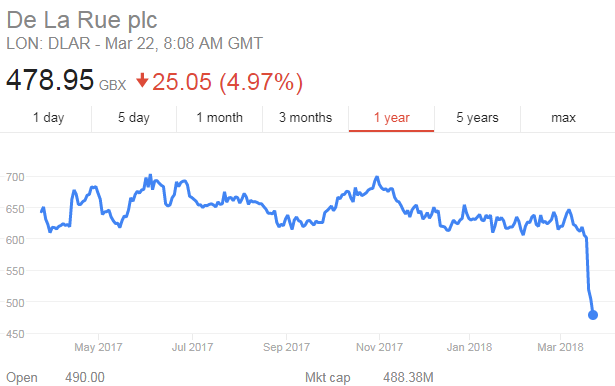Click the De La Rue plc title
The height and width of the screenshot is (386, 615).
[82, 20]
